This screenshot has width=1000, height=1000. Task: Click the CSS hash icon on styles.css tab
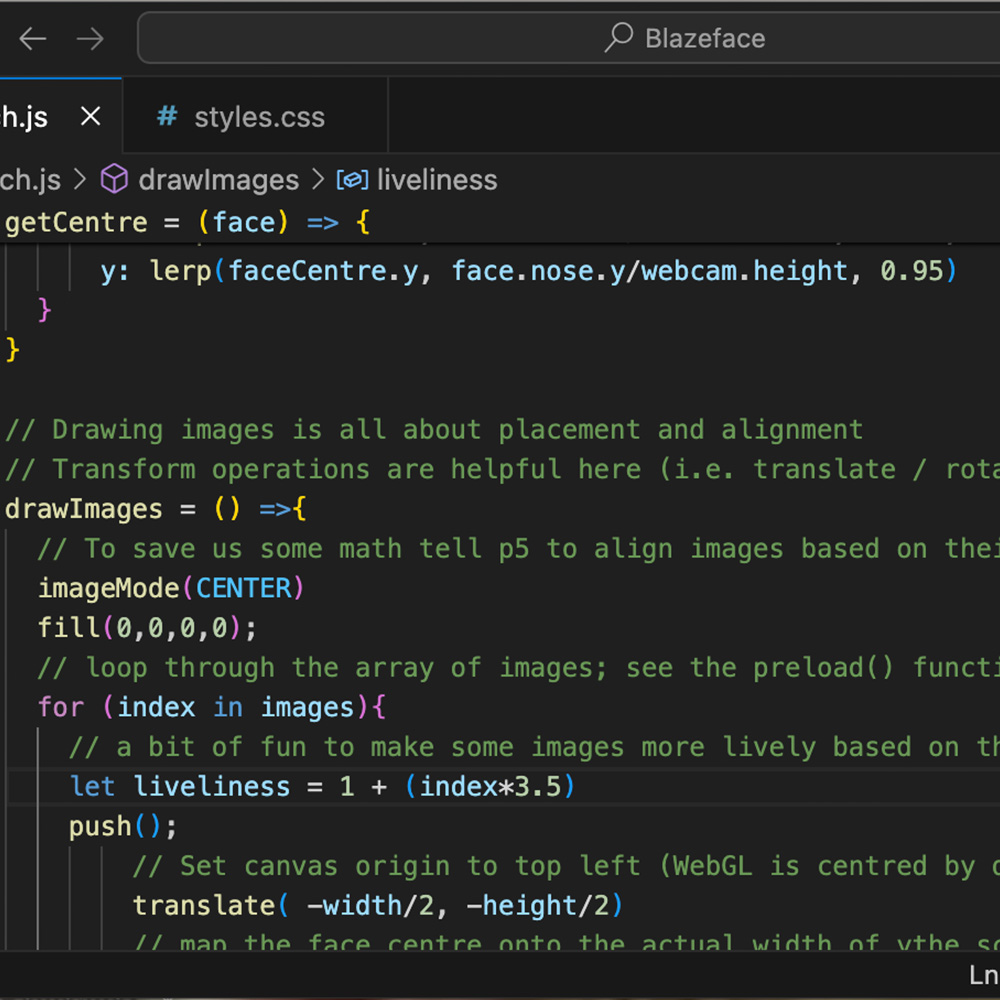[165, 116]
